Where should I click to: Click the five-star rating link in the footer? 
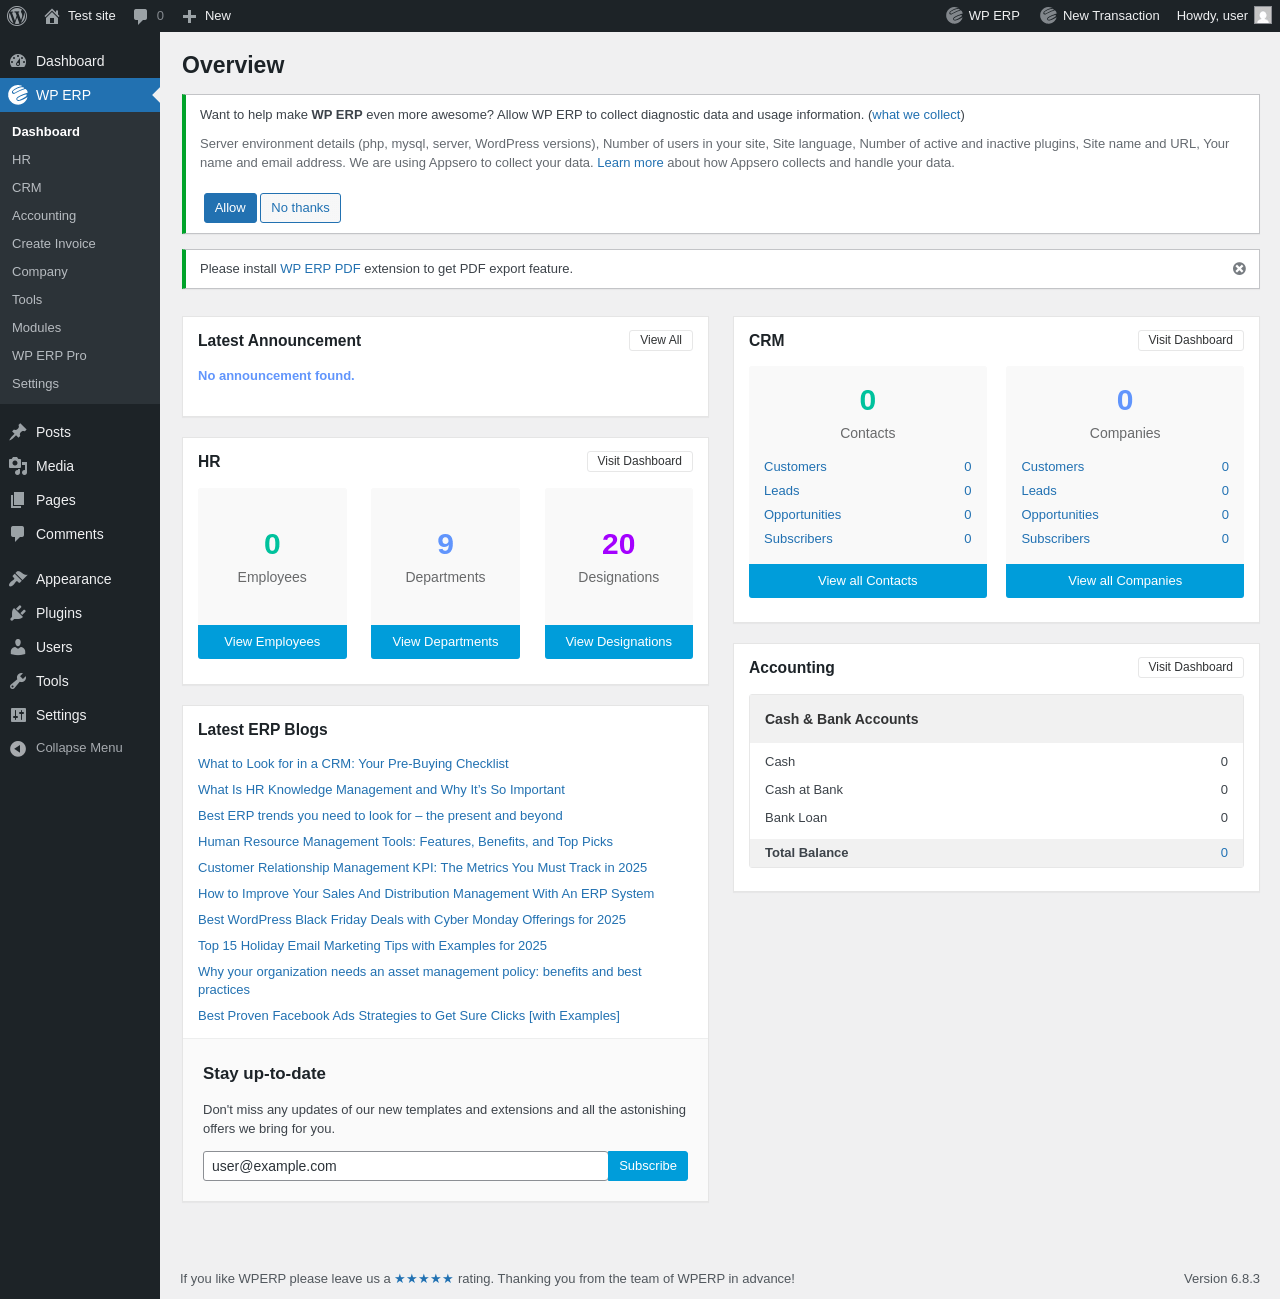click(x=424, y=1279)
